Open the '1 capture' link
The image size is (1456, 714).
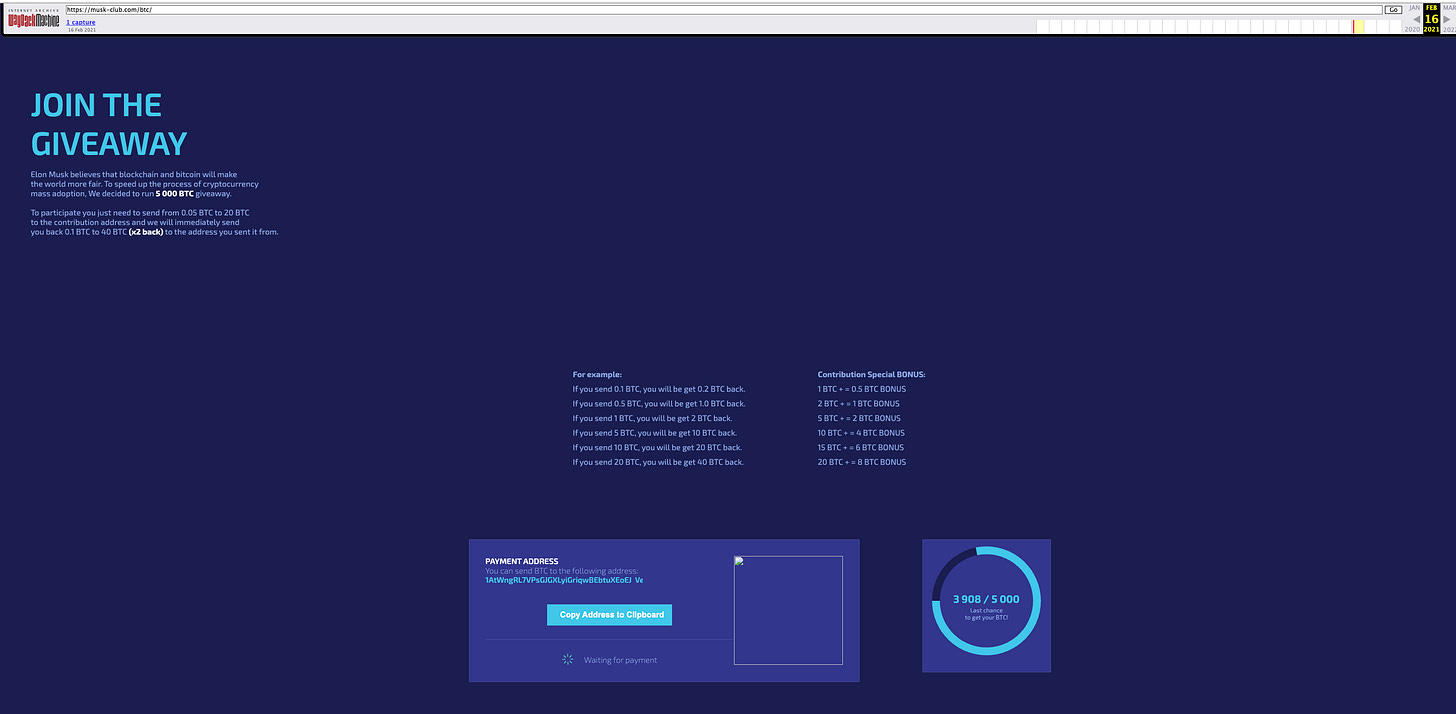point(81,22)
